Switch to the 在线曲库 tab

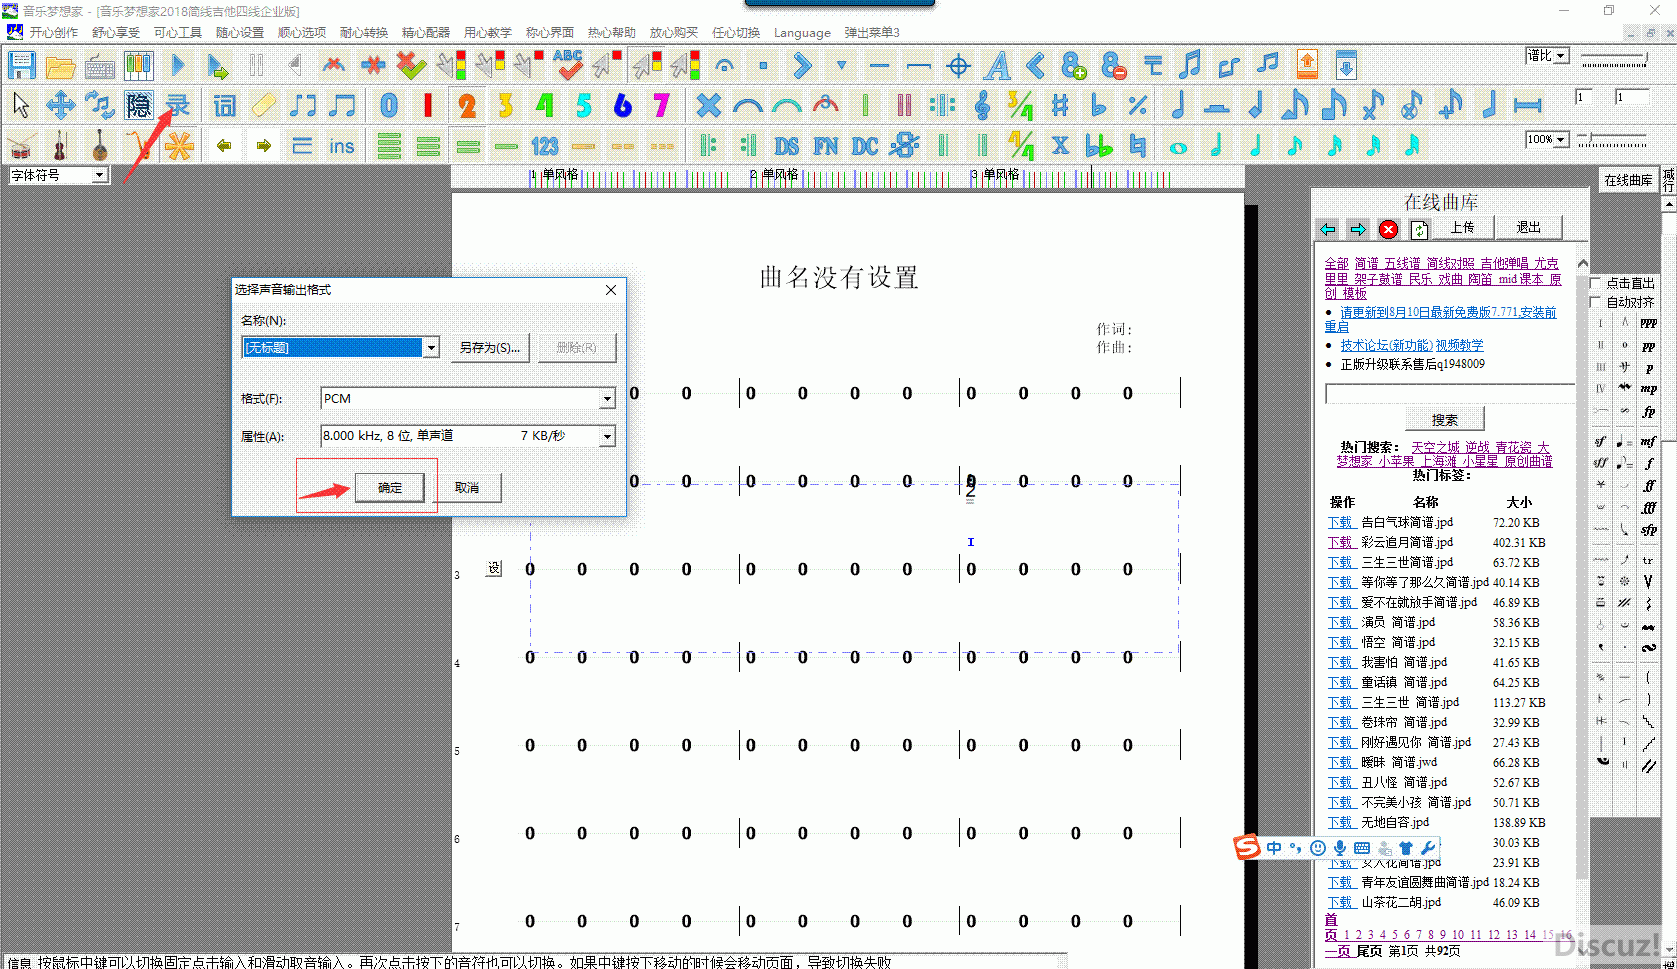click(1628, 180)
